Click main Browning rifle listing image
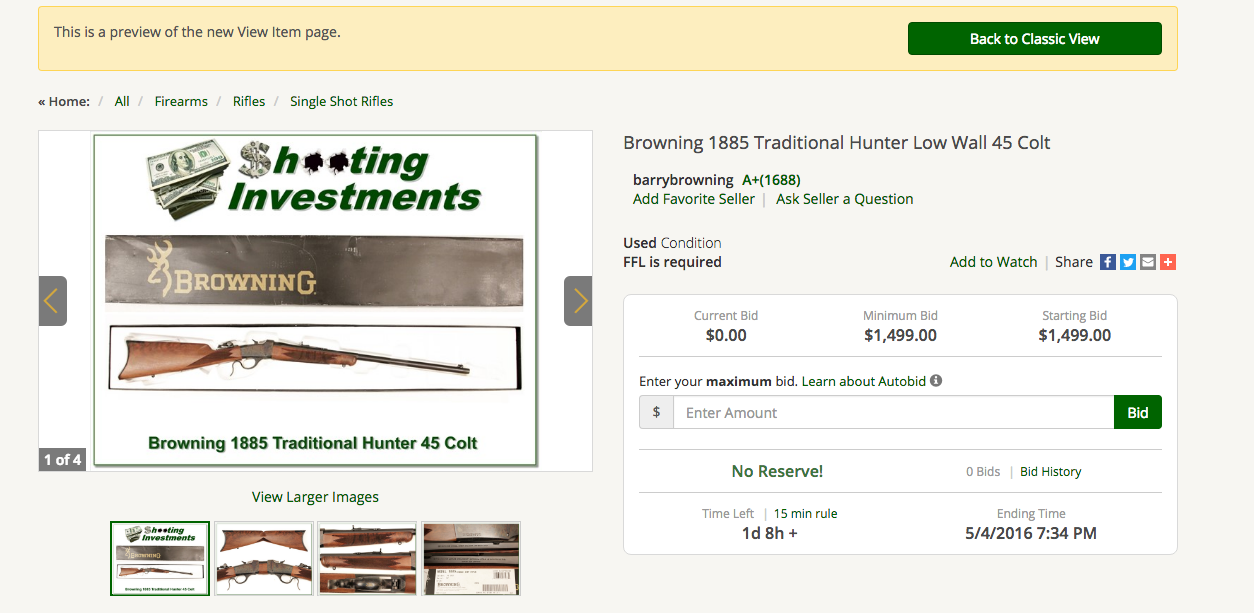The width and height of the screenshot is (1254, 613). (315, 300)
